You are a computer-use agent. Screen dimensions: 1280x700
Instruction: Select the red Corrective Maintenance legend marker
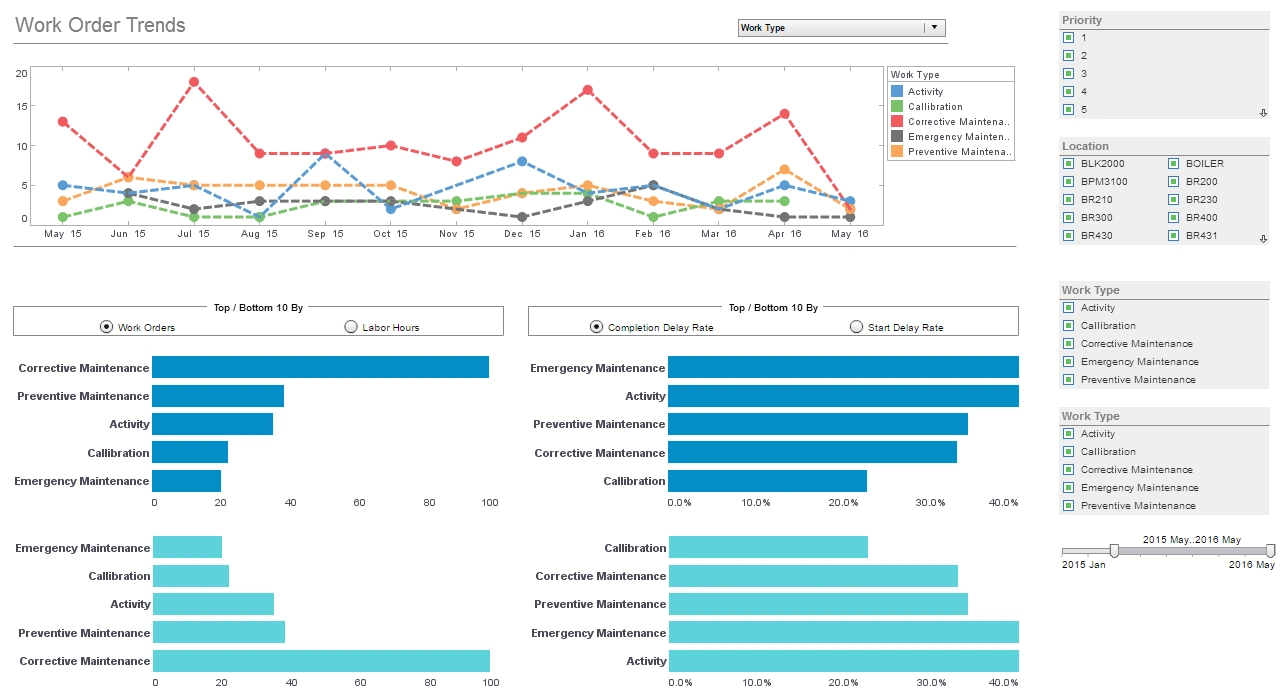click(x=897, y=121)
